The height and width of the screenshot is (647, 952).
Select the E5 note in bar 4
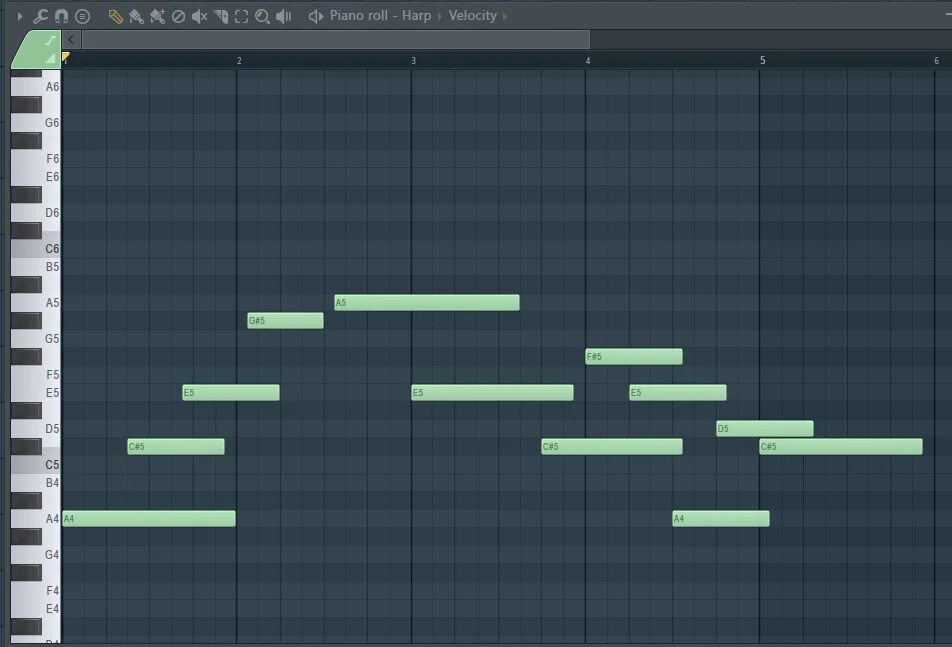[678, 393]
